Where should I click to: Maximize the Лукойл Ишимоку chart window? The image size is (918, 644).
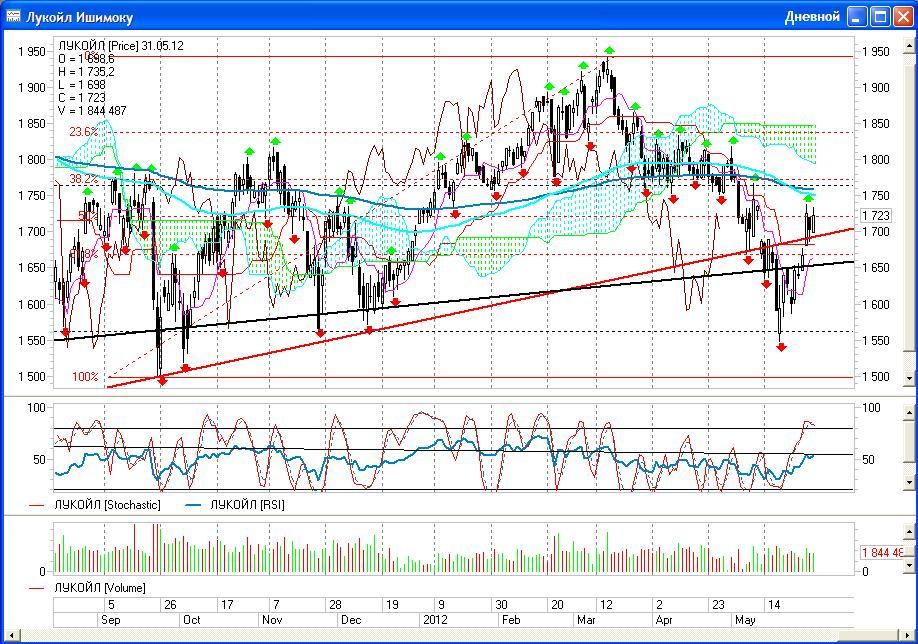tap(881, 16)
